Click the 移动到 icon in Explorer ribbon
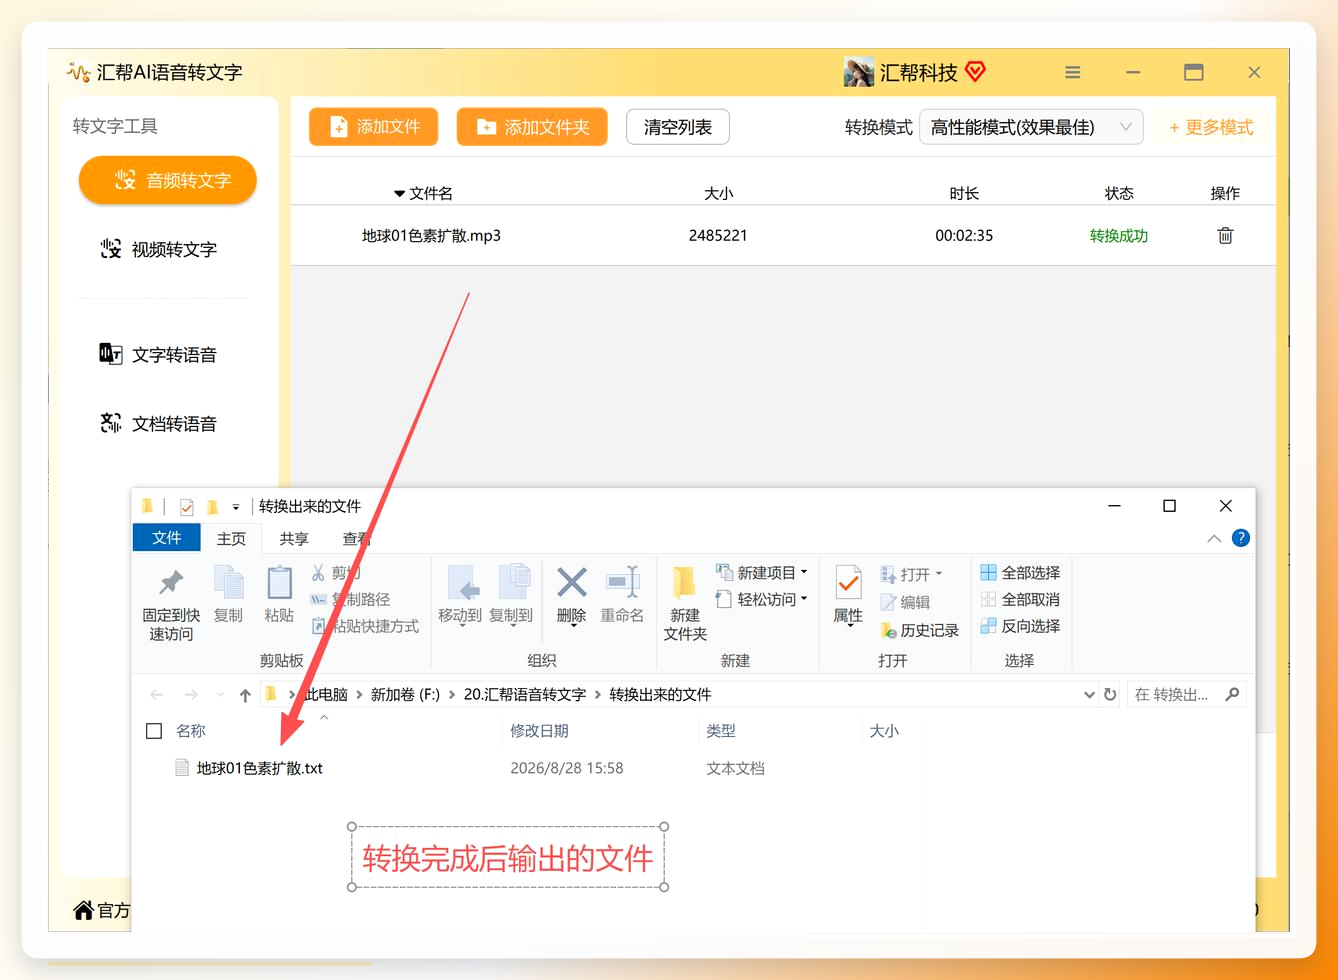 coord(461,582)
